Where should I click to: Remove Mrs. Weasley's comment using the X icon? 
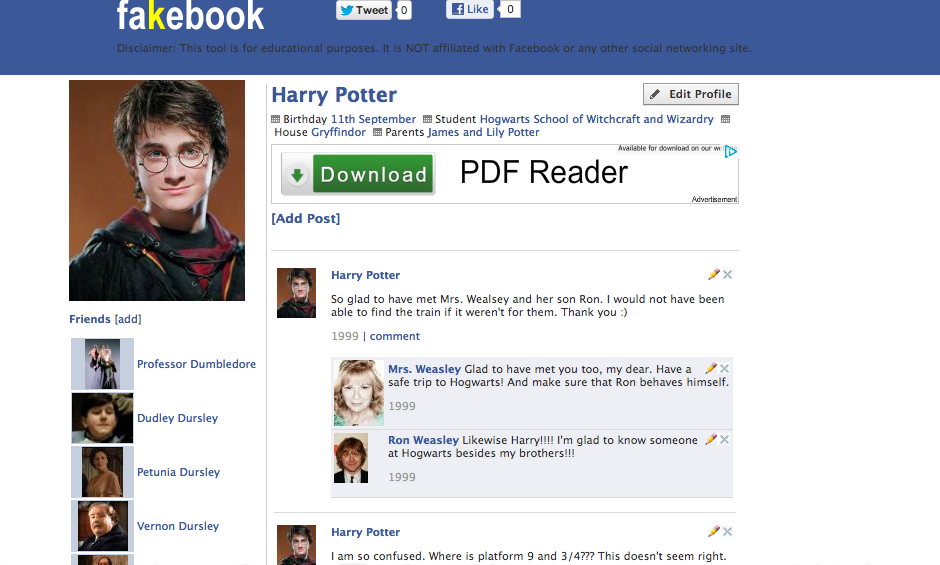pyautogui.click(x=724, y=368)
